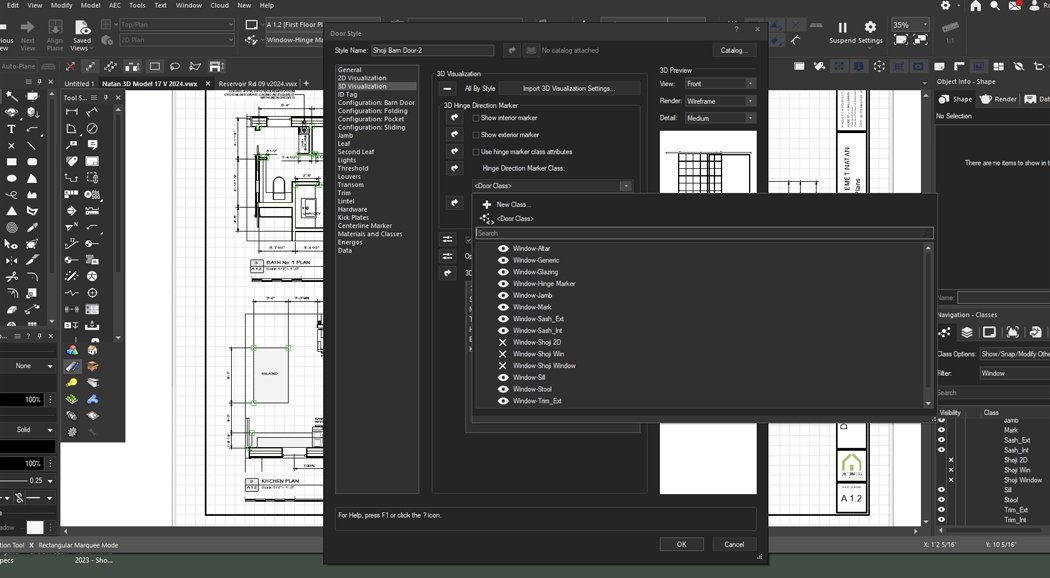This screenshot has height=578, width=1050.
Task: Click the Next View arrow icon
Action: point(27,28)
